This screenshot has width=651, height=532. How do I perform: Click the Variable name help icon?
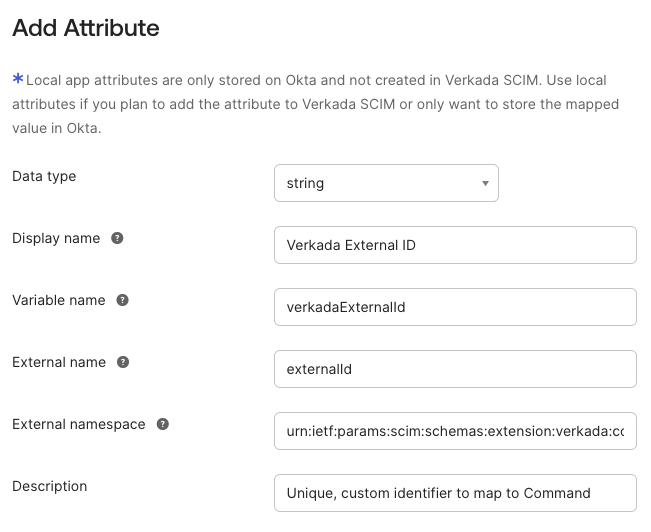point(123,301)
